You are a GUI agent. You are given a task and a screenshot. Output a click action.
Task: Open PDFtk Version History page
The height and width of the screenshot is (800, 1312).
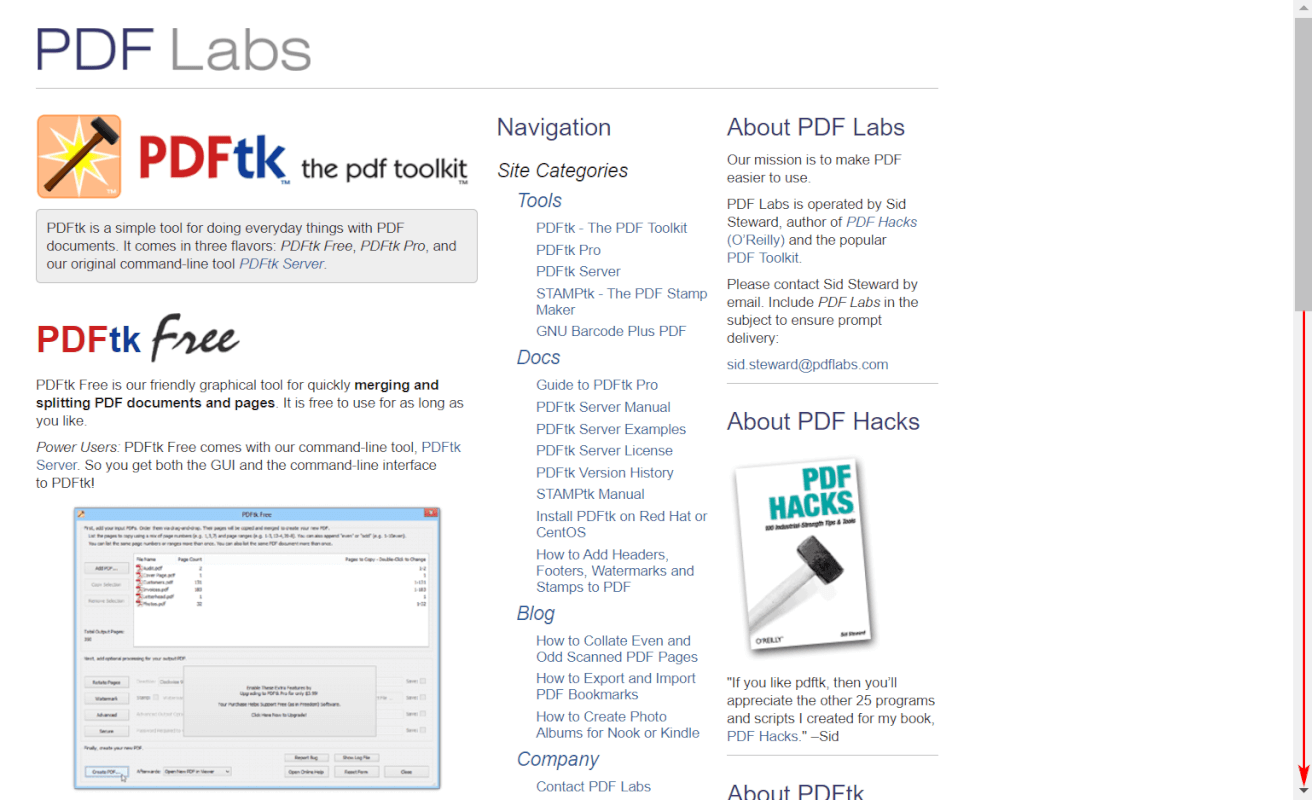click(x=604, y=473)
